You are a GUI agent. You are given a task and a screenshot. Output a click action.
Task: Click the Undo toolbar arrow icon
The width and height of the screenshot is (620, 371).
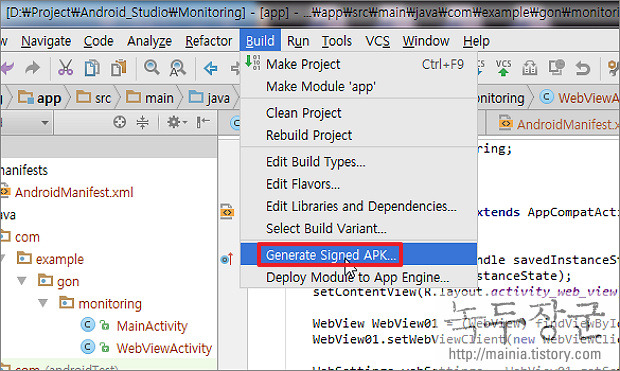(7, 68)
